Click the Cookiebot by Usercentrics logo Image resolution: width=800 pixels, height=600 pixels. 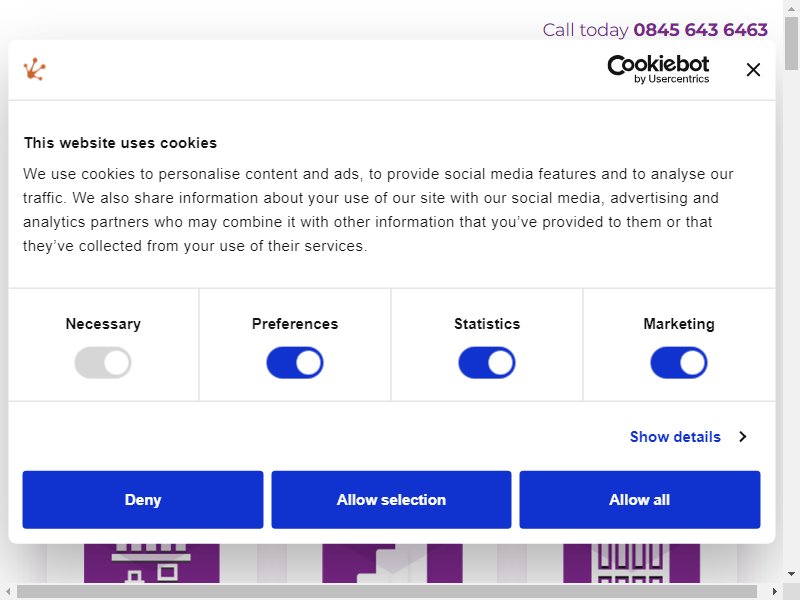(658, 69)
